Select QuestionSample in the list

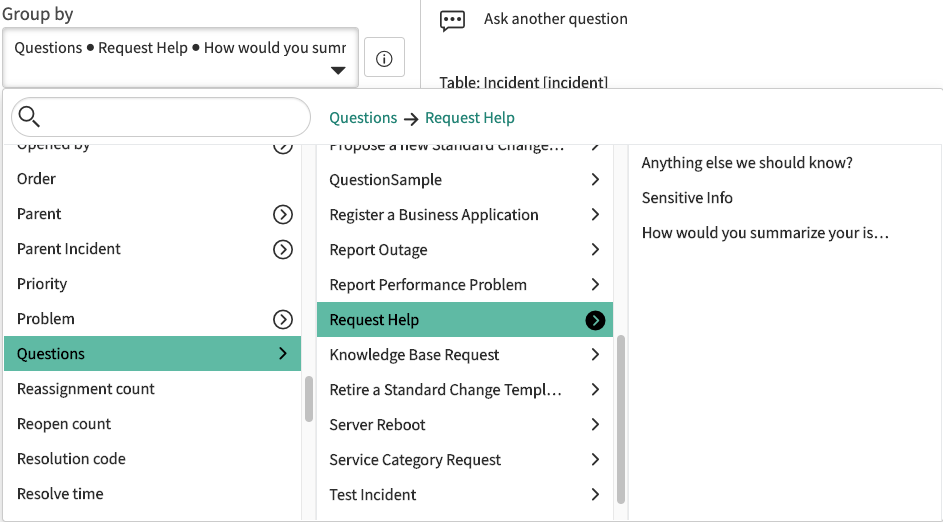click(x=385, y=180)
